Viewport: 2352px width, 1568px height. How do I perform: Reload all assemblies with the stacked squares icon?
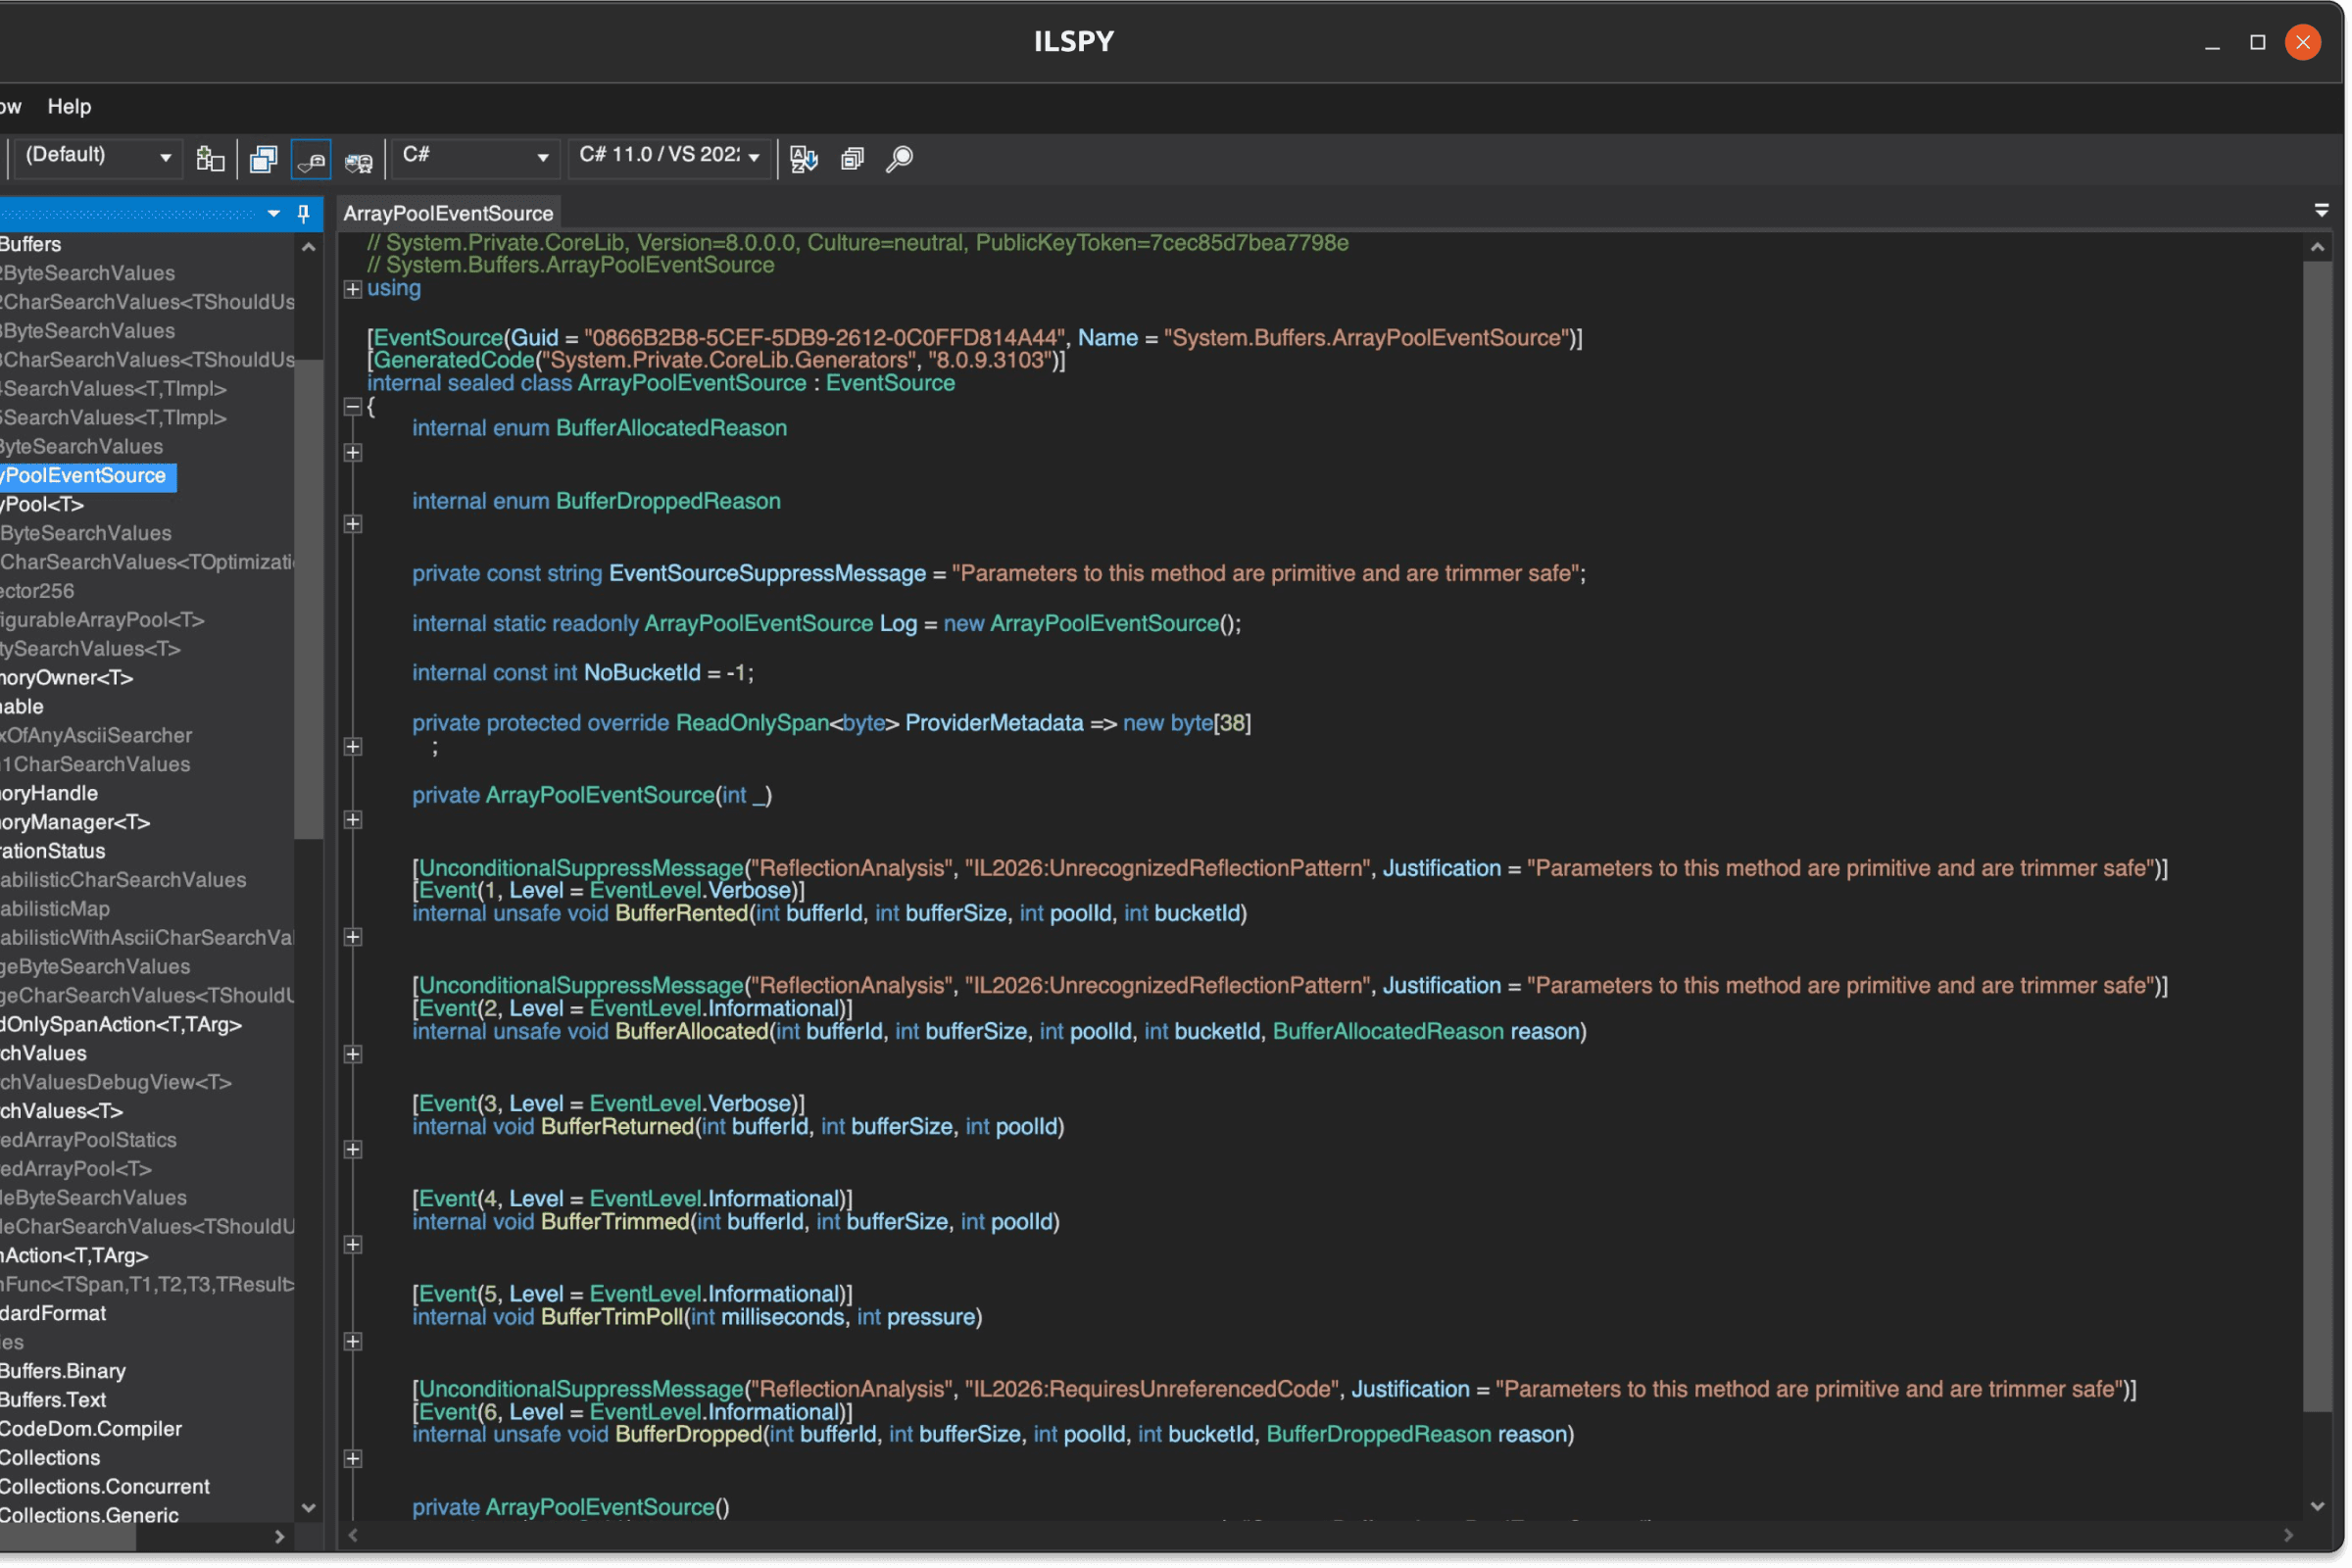[263, 158]
